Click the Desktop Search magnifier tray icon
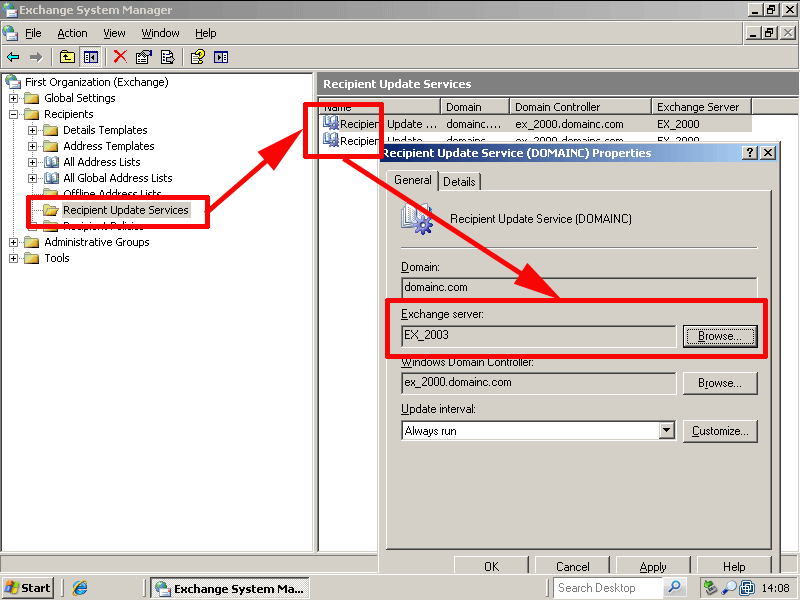This screenshot has width=800, height=600. click(x=729, y=588)
